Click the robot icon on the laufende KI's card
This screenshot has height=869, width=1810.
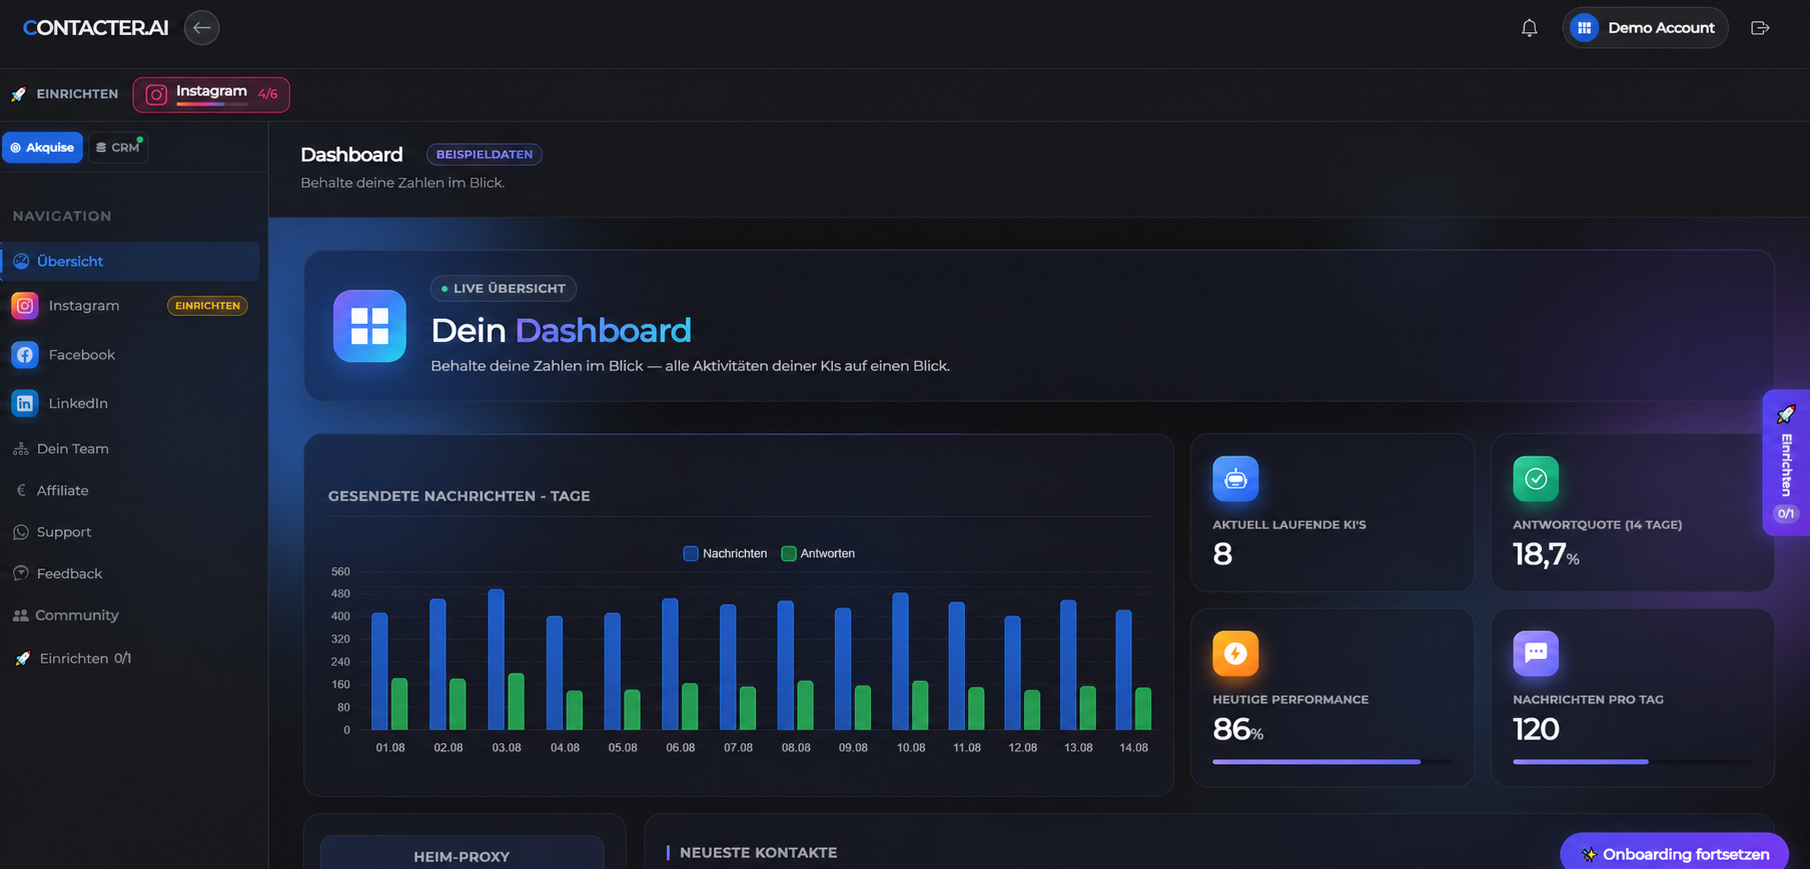[1235, 479]
